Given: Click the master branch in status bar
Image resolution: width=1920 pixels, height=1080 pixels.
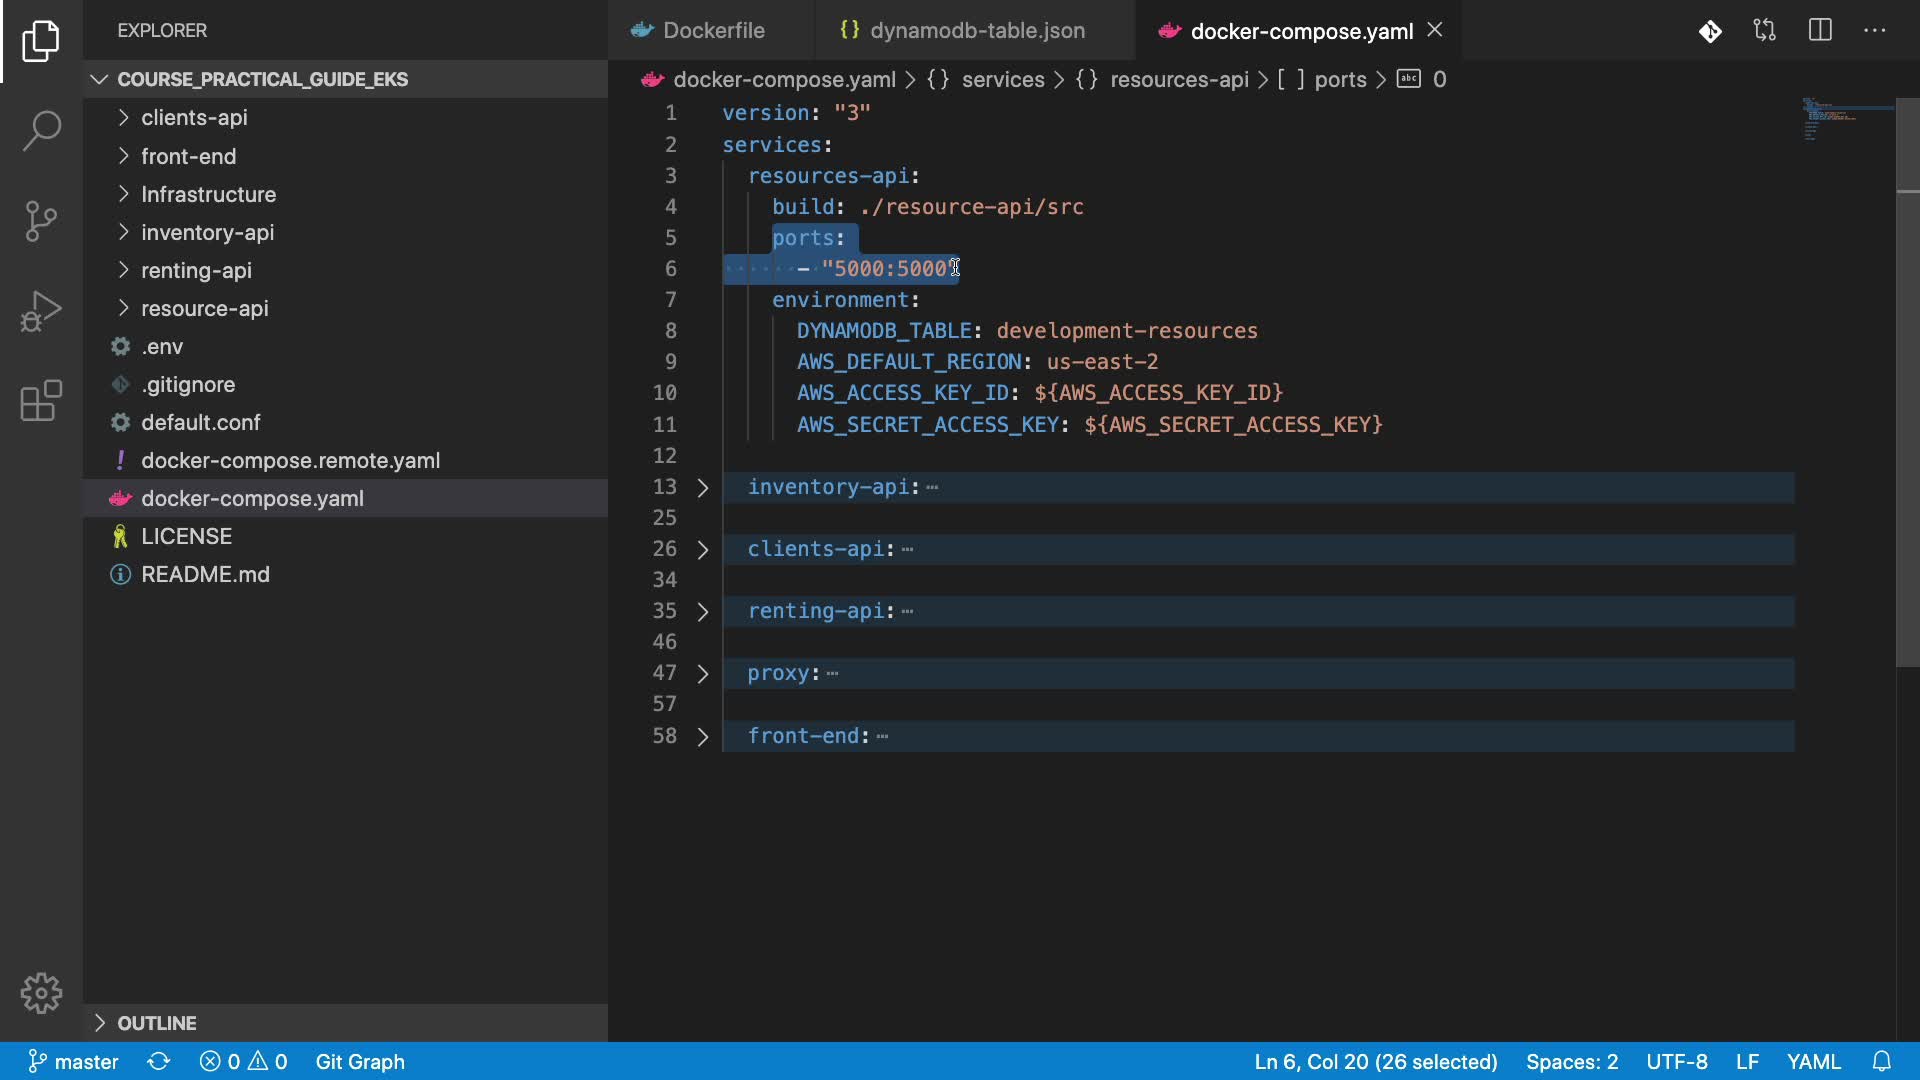Looking at the screenshot, I should 74,1061.
